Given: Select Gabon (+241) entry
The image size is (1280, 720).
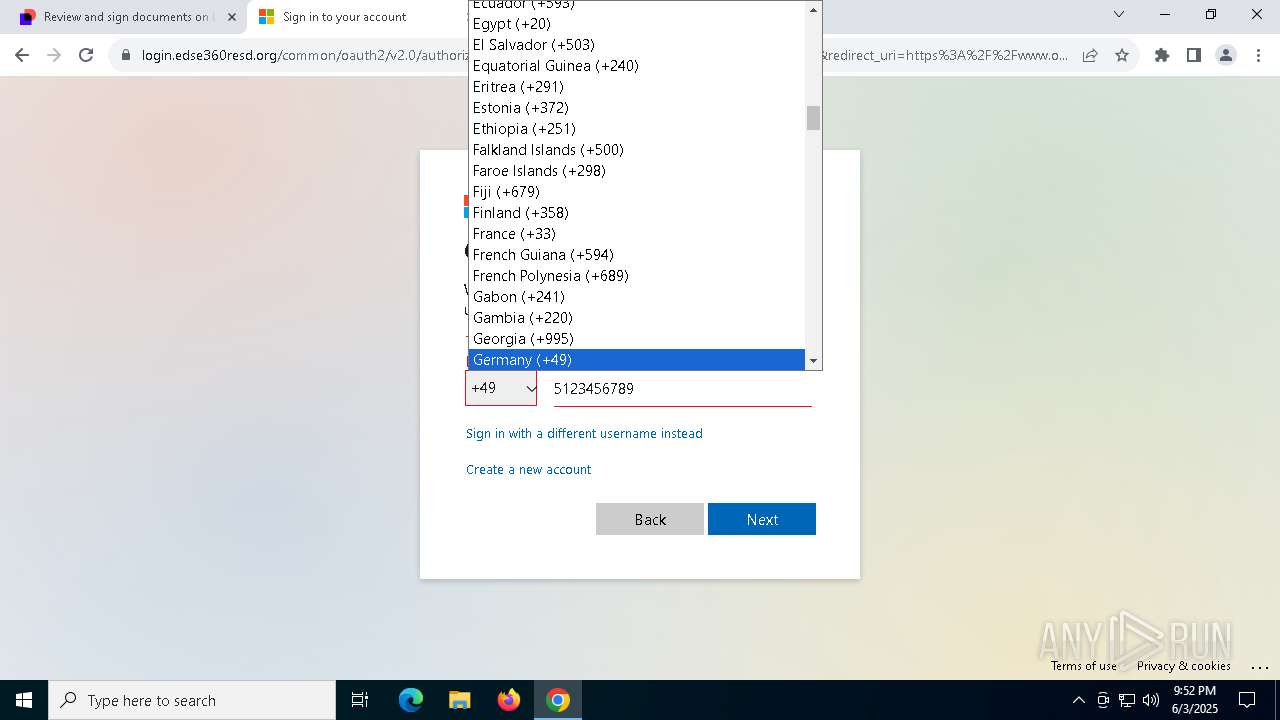Looking at the screenshot, I should (x=637, y=297).
